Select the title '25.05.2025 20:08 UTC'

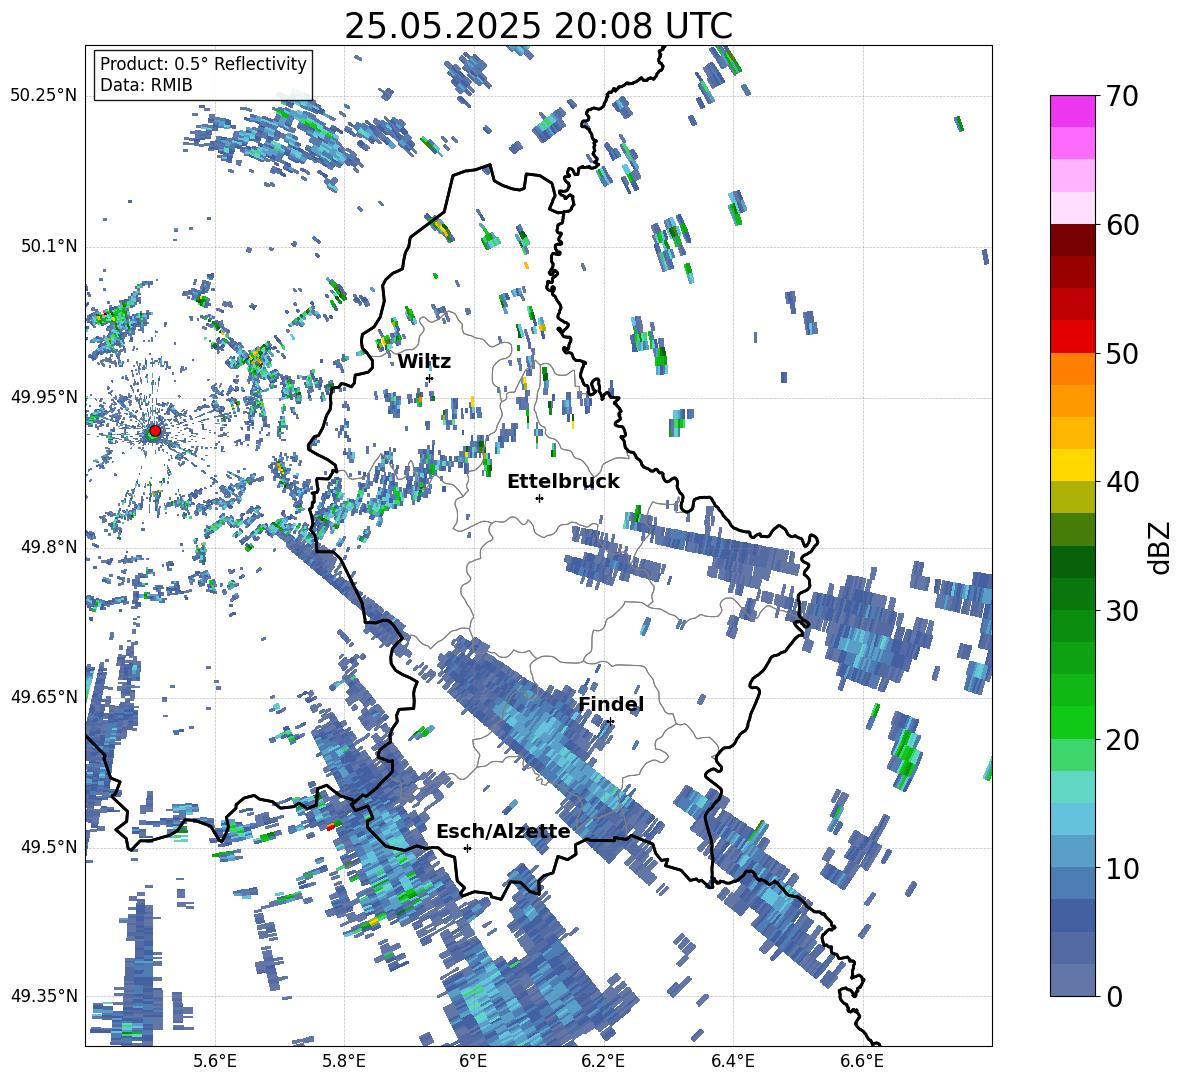(538, 26)
